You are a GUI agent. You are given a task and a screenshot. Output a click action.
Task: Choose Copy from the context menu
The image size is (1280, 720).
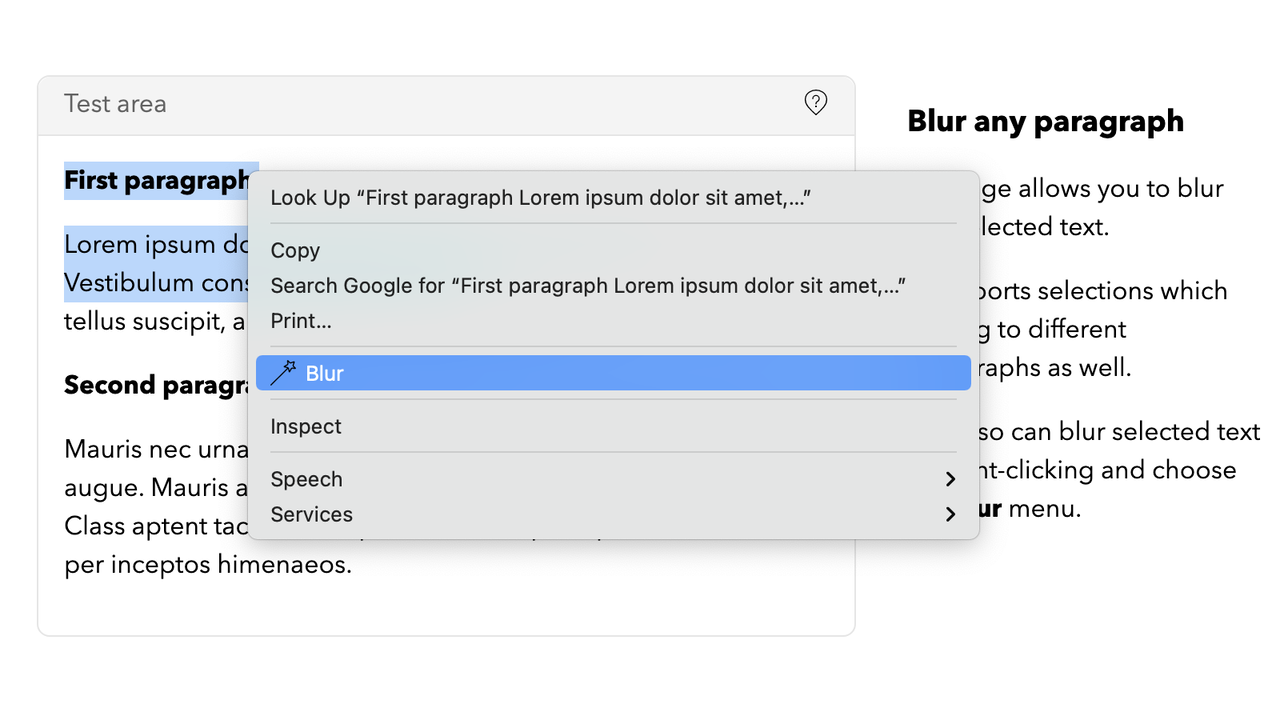(295, 251)
